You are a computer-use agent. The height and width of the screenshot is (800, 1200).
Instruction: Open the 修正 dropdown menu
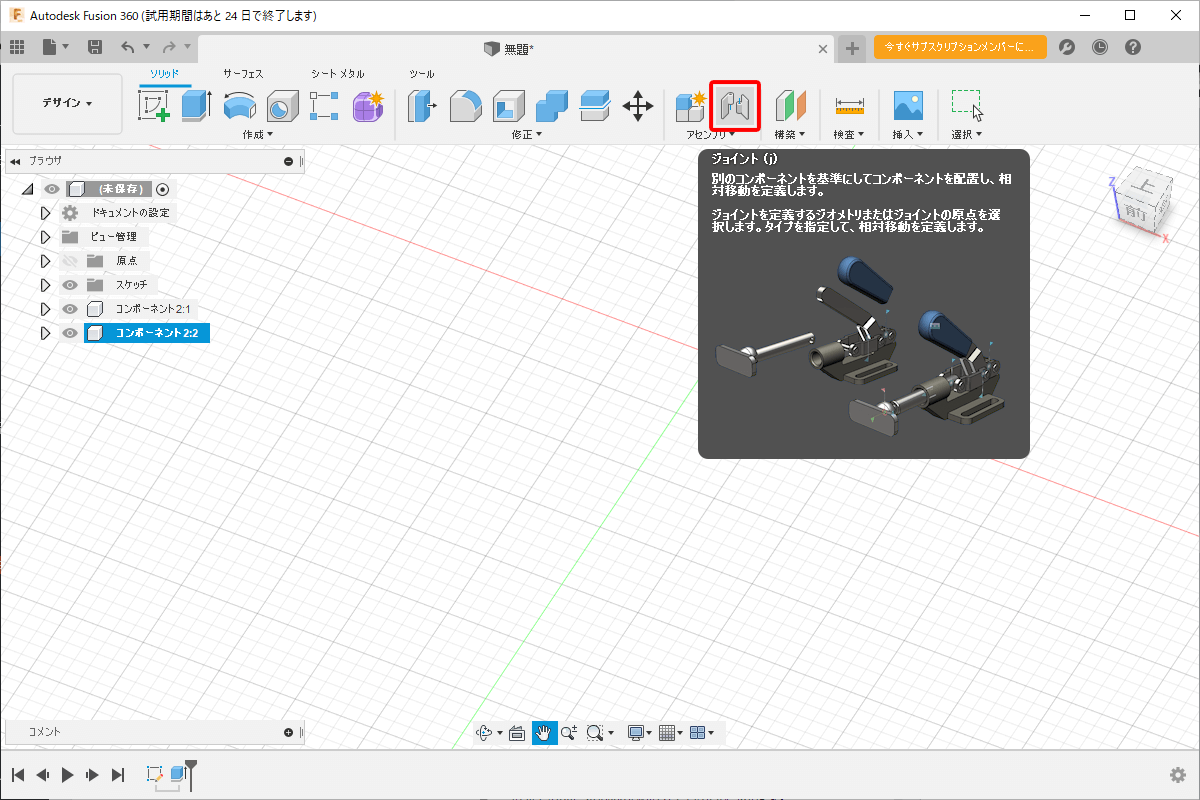527,134
